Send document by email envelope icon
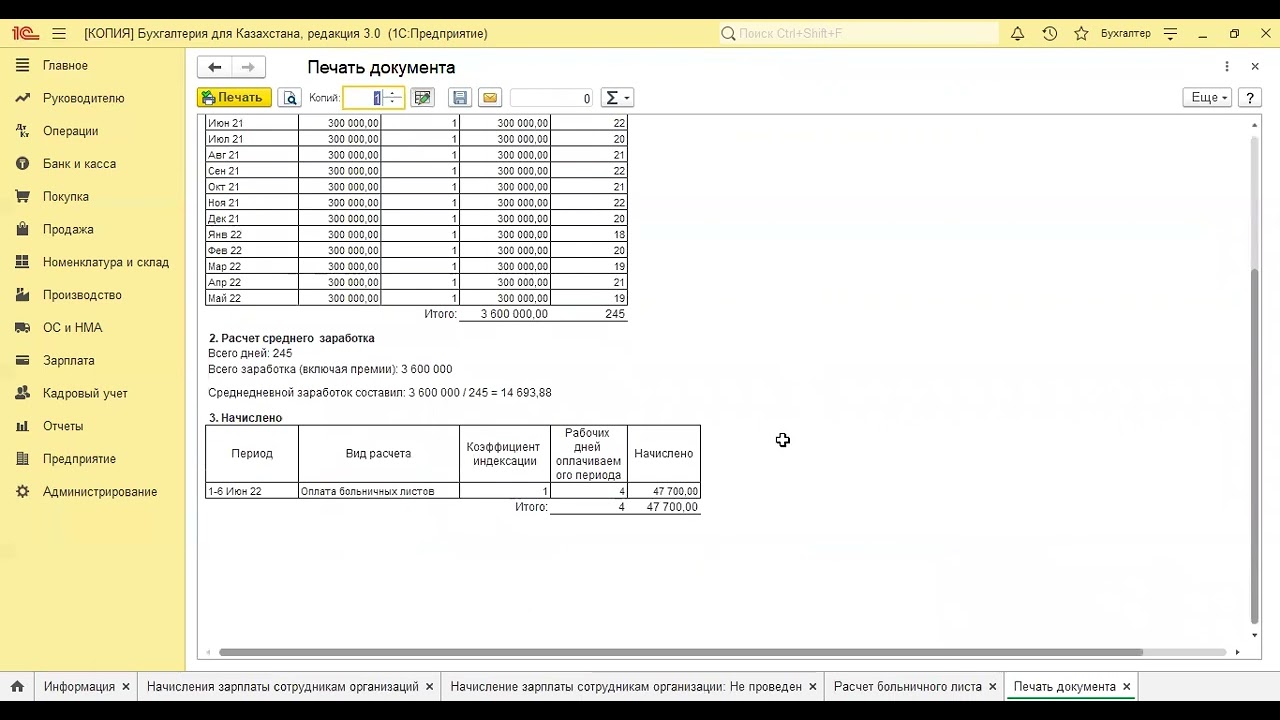 pyautogui.click(x=489, y=98)
